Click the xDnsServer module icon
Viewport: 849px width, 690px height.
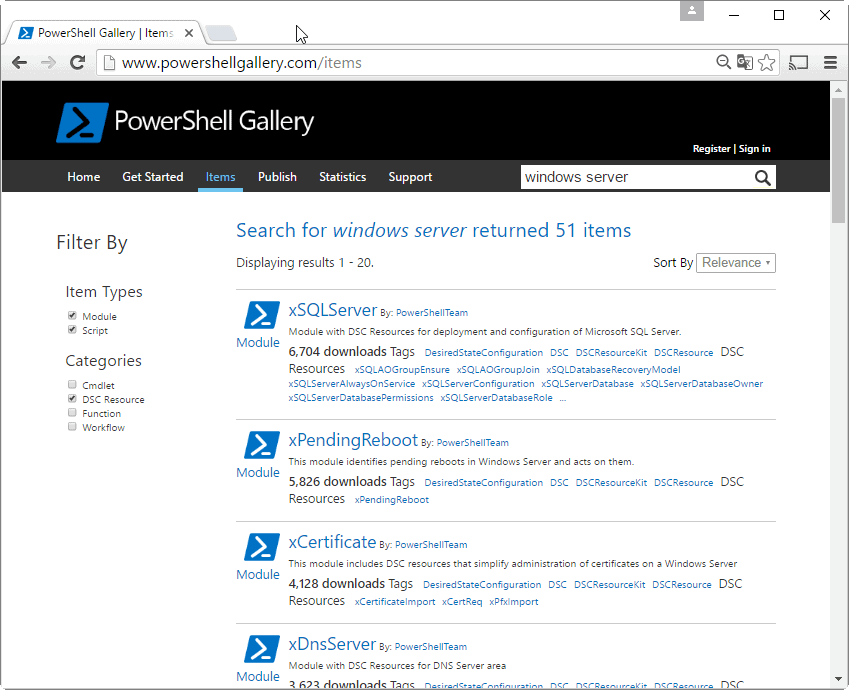click(262, 649)
